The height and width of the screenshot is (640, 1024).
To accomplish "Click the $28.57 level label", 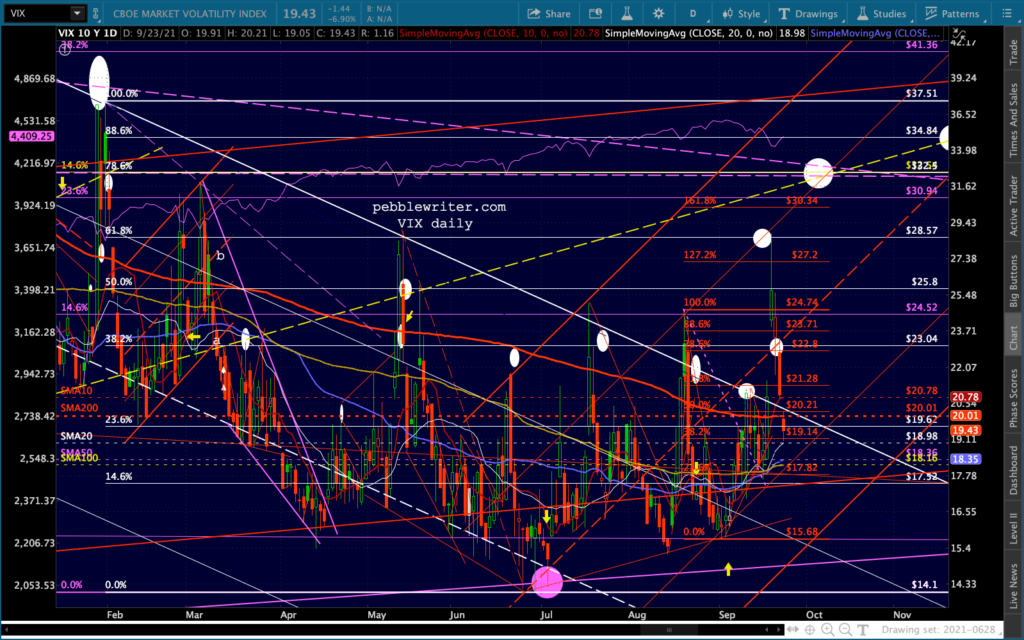I will (921, 231).
